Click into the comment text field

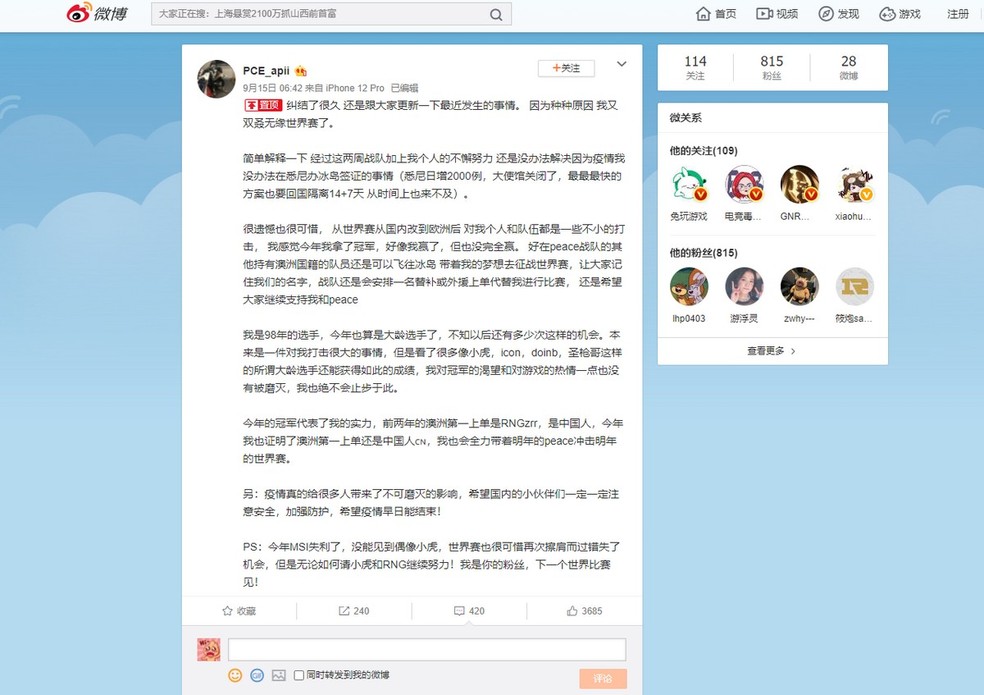pos(427,649)
